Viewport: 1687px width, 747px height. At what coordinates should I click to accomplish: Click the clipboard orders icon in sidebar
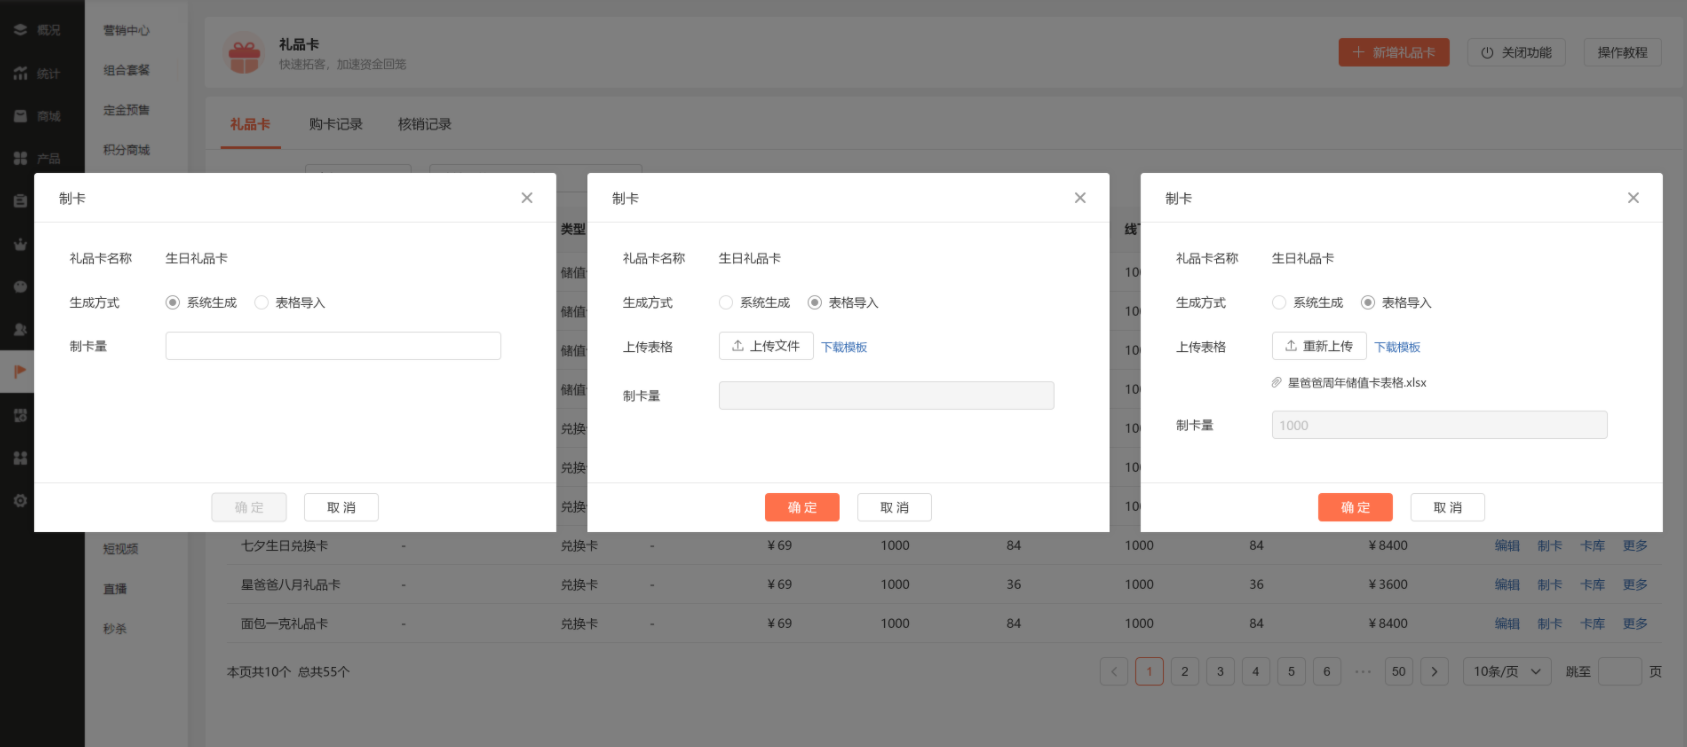click(20, 201)
